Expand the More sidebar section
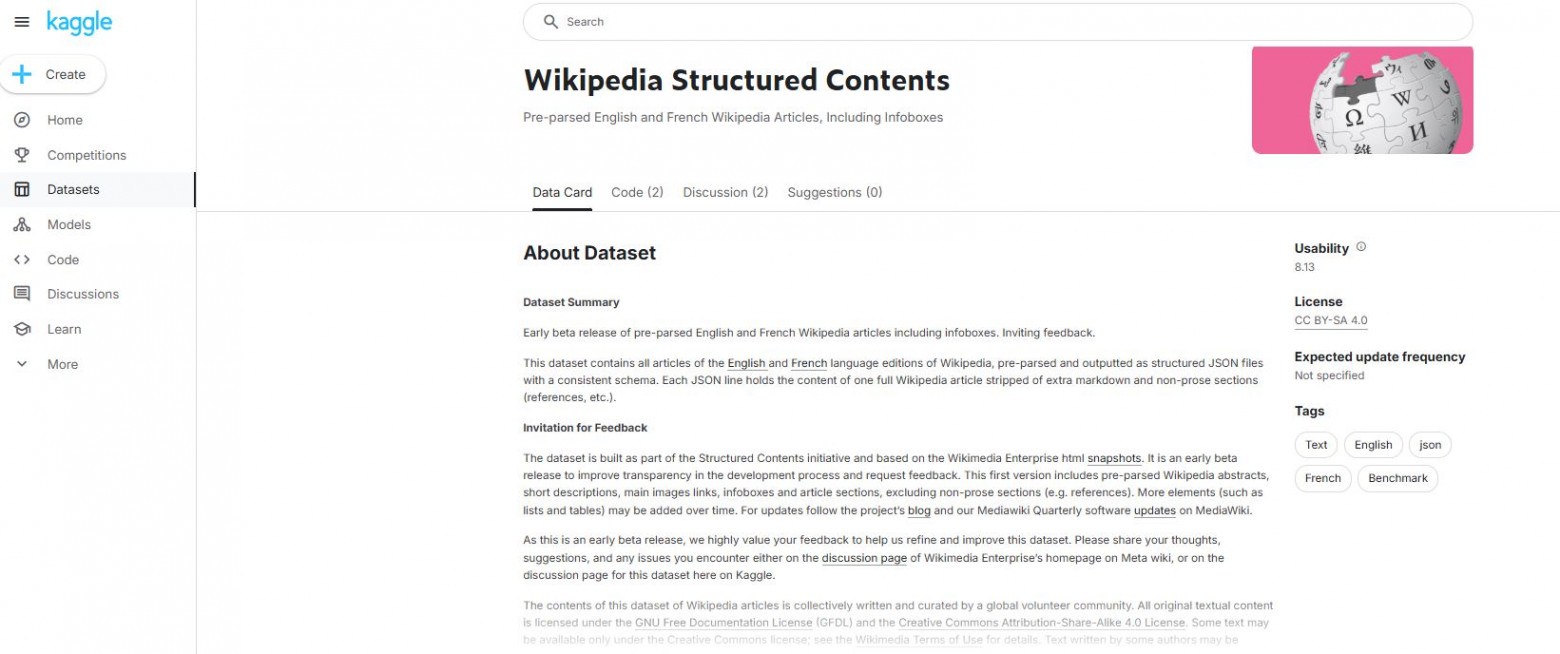The height and width of the screenshot is (654, 1560). pos(21,364)
